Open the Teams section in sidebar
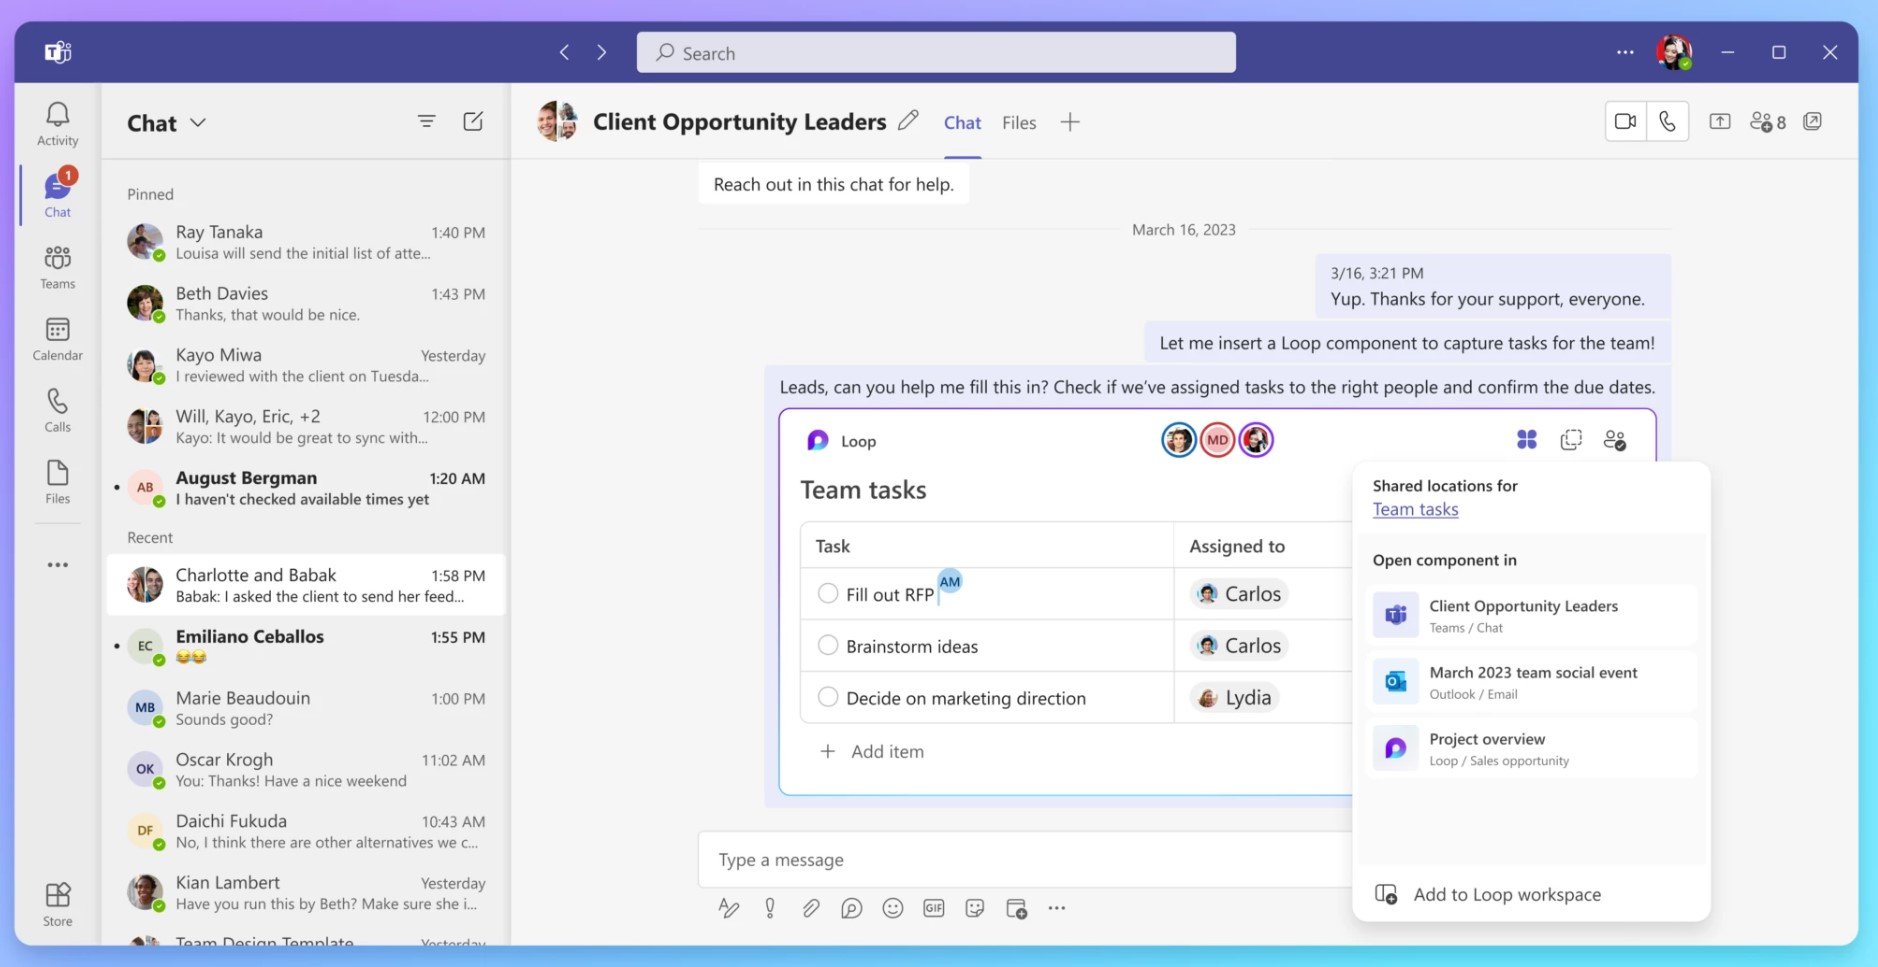This screenshot has height=967, width=1878. (57, 268)
